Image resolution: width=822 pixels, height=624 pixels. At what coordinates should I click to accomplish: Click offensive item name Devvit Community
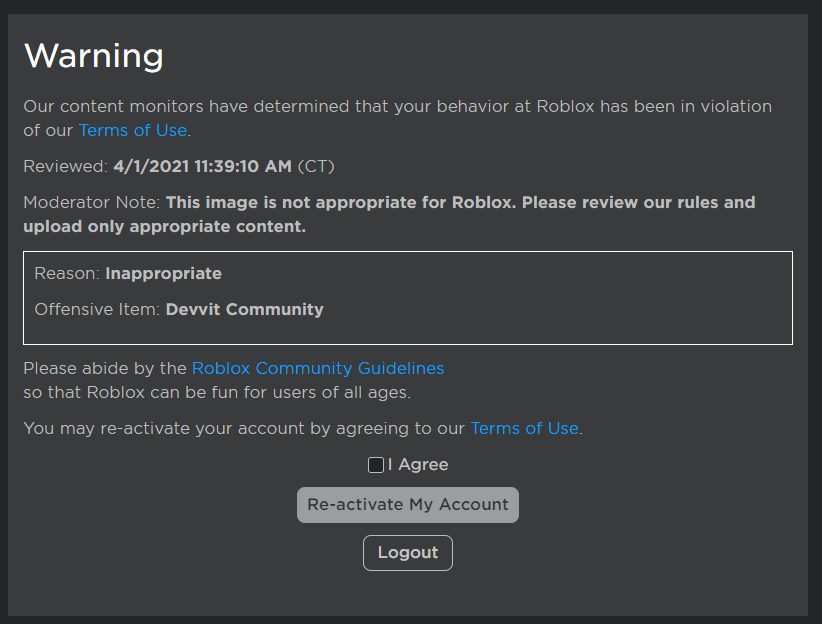(x=245, y=309)
